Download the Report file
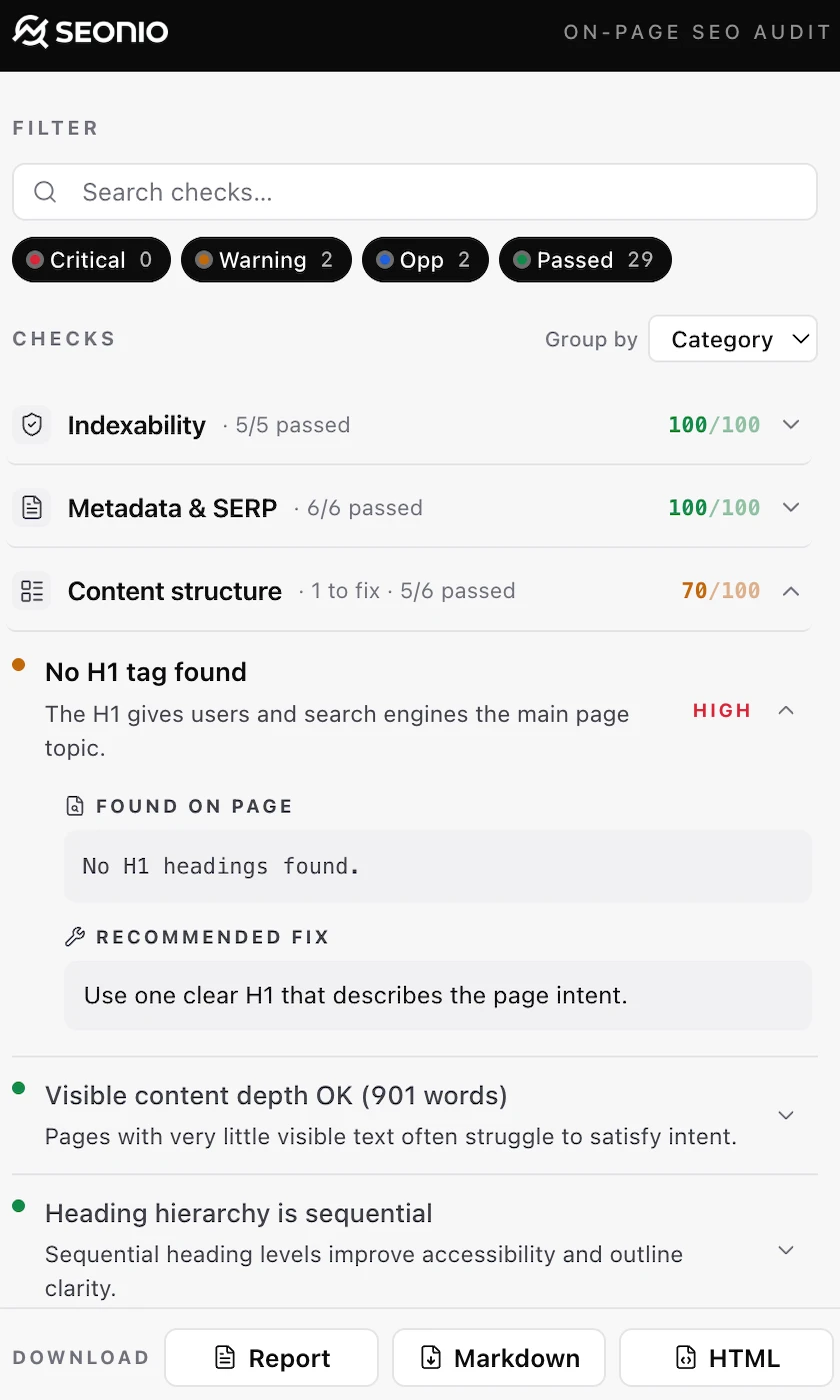Image resolution: width=840 pixels, height=1400 pixels. pyautogui.click(x=272, y=1358)
